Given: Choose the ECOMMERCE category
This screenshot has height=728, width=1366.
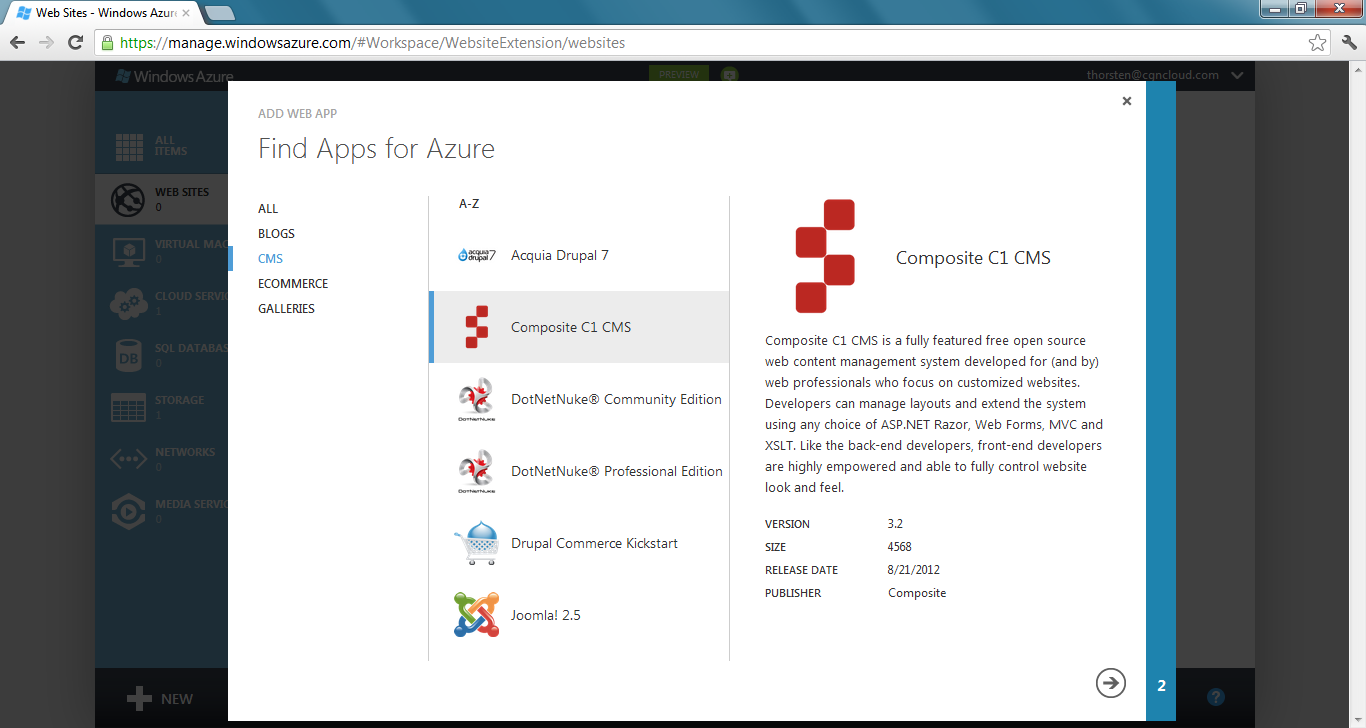Looking at the screenshot, I should coord(293,284).
